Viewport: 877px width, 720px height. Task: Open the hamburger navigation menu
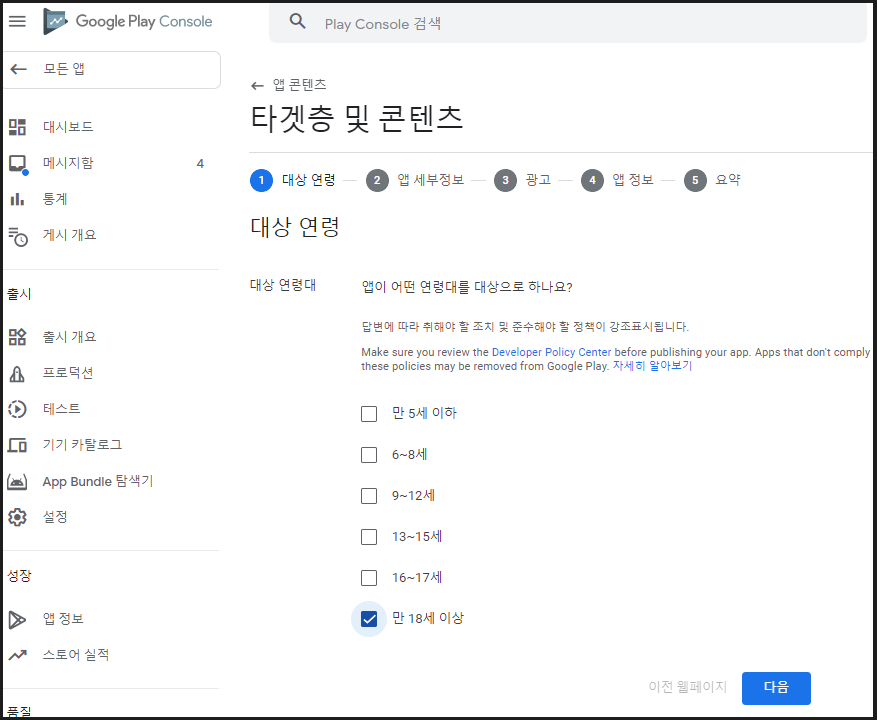[x=17, y=21]
